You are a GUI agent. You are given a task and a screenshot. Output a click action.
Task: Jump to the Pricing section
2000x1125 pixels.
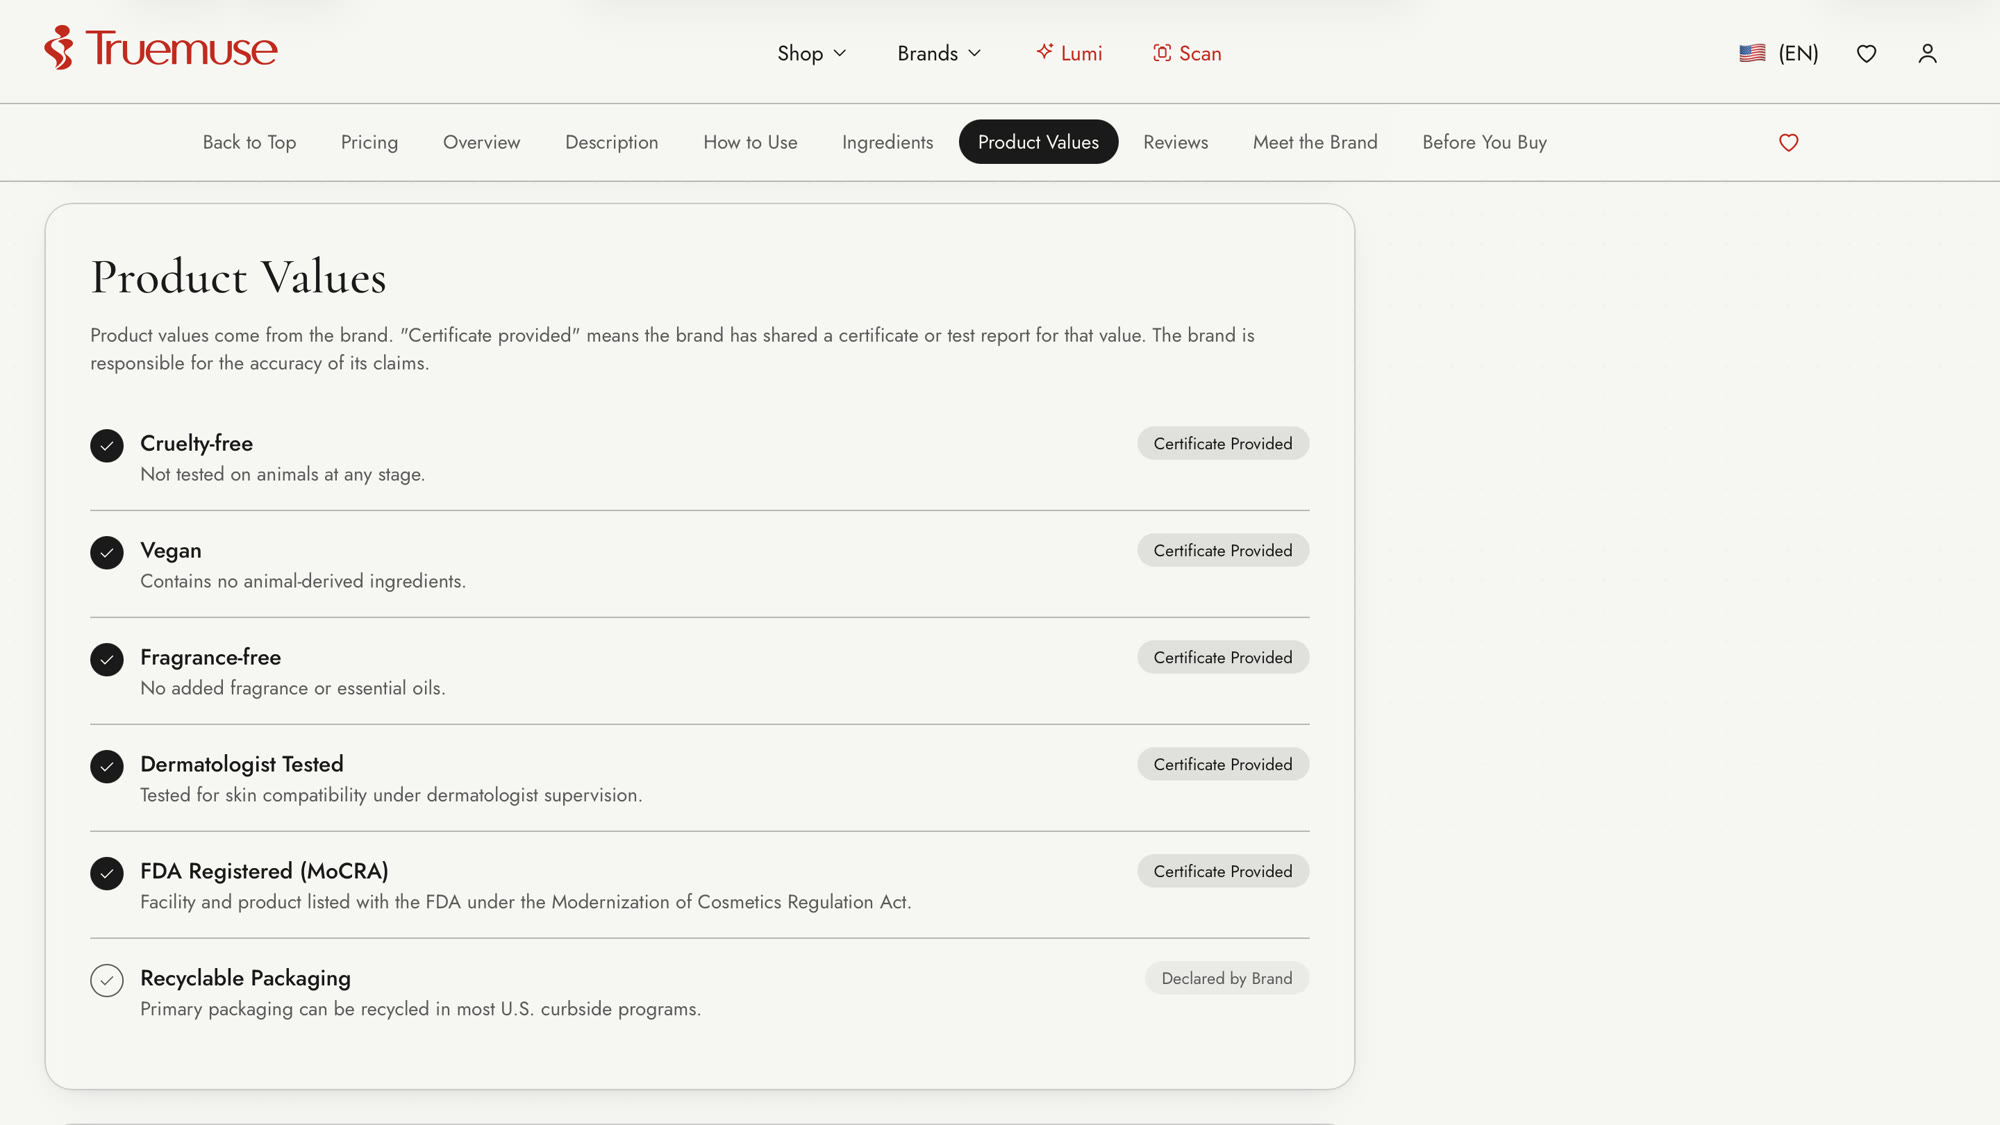[x=369, y=142]
